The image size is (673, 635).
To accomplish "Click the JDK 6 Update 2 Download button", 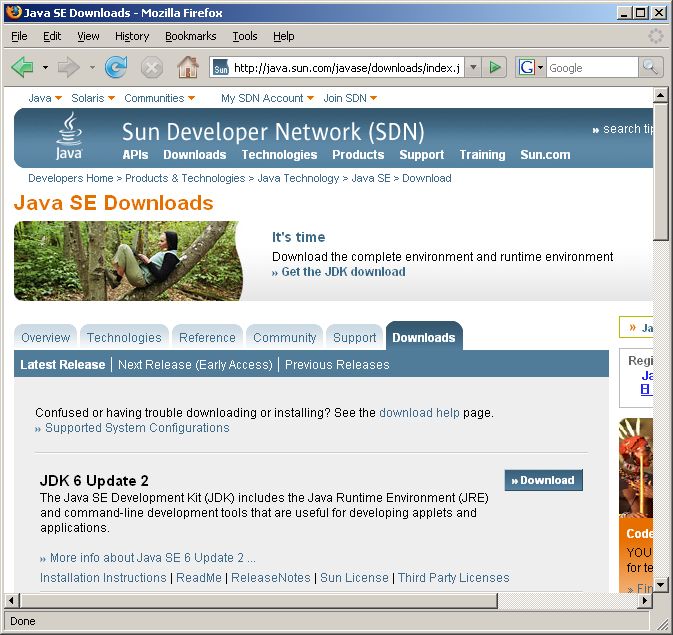I will pos(544,480).
